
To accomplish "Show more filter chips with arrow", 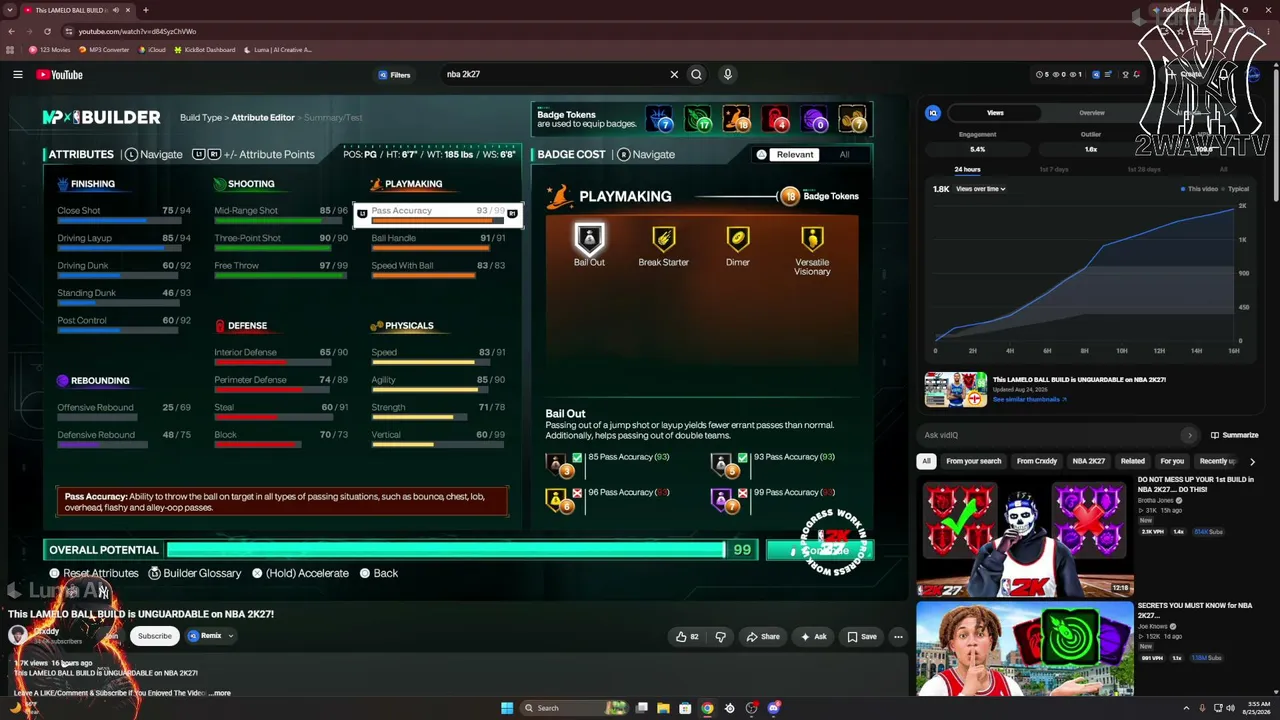I will (1252, 461).
